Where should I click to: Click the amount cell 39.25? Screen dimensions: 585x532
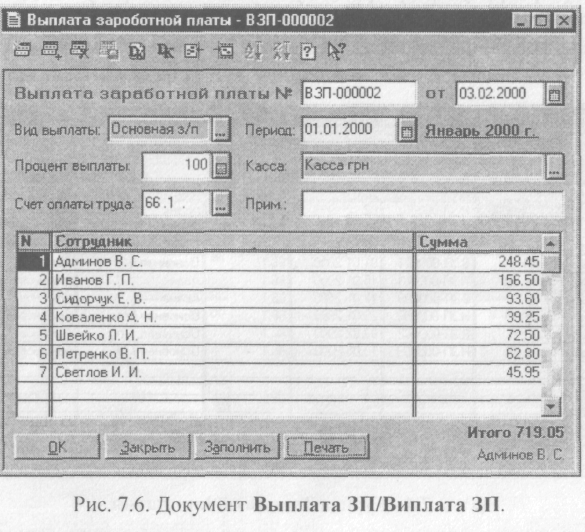478,317
